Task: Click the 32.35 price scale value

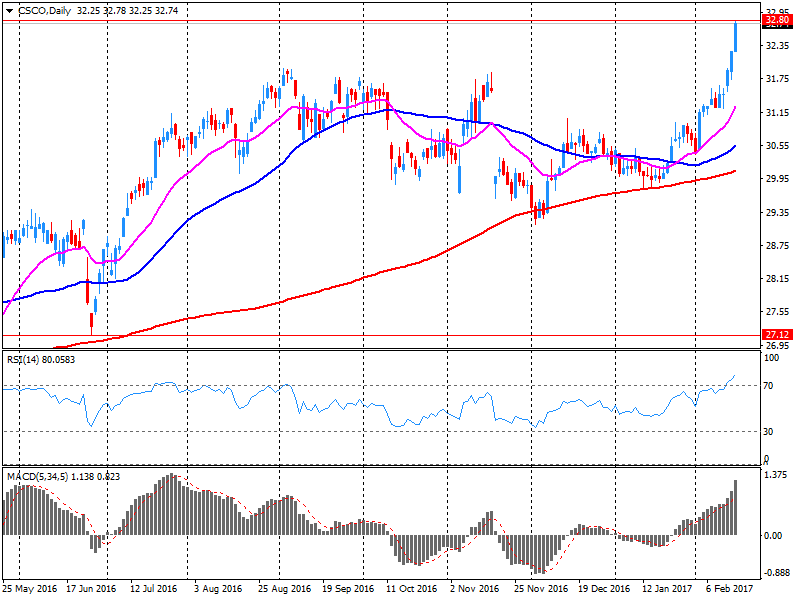Action: (x=778, y=46)
